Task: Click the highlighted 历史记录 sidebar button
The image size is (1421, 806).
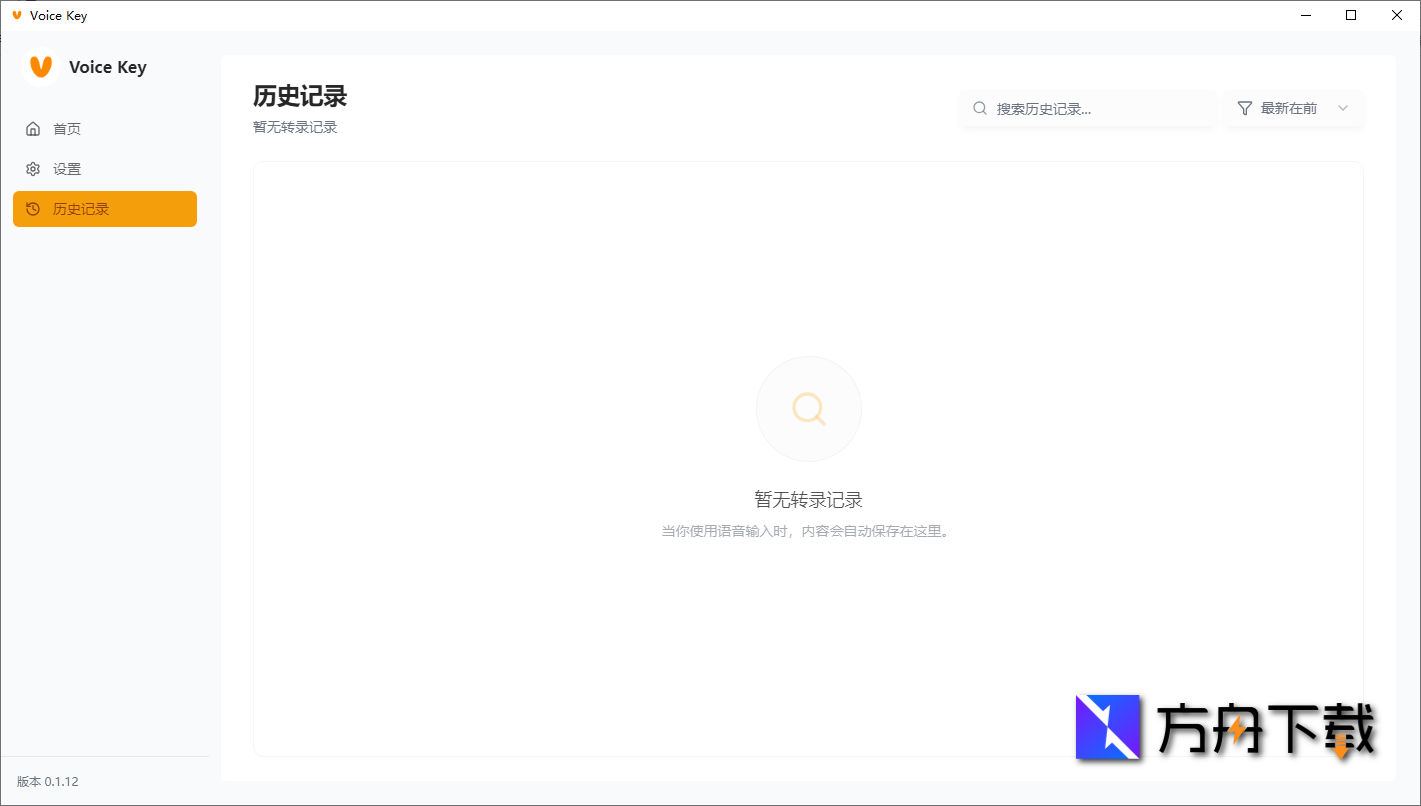Action: [x=104, y=209]
